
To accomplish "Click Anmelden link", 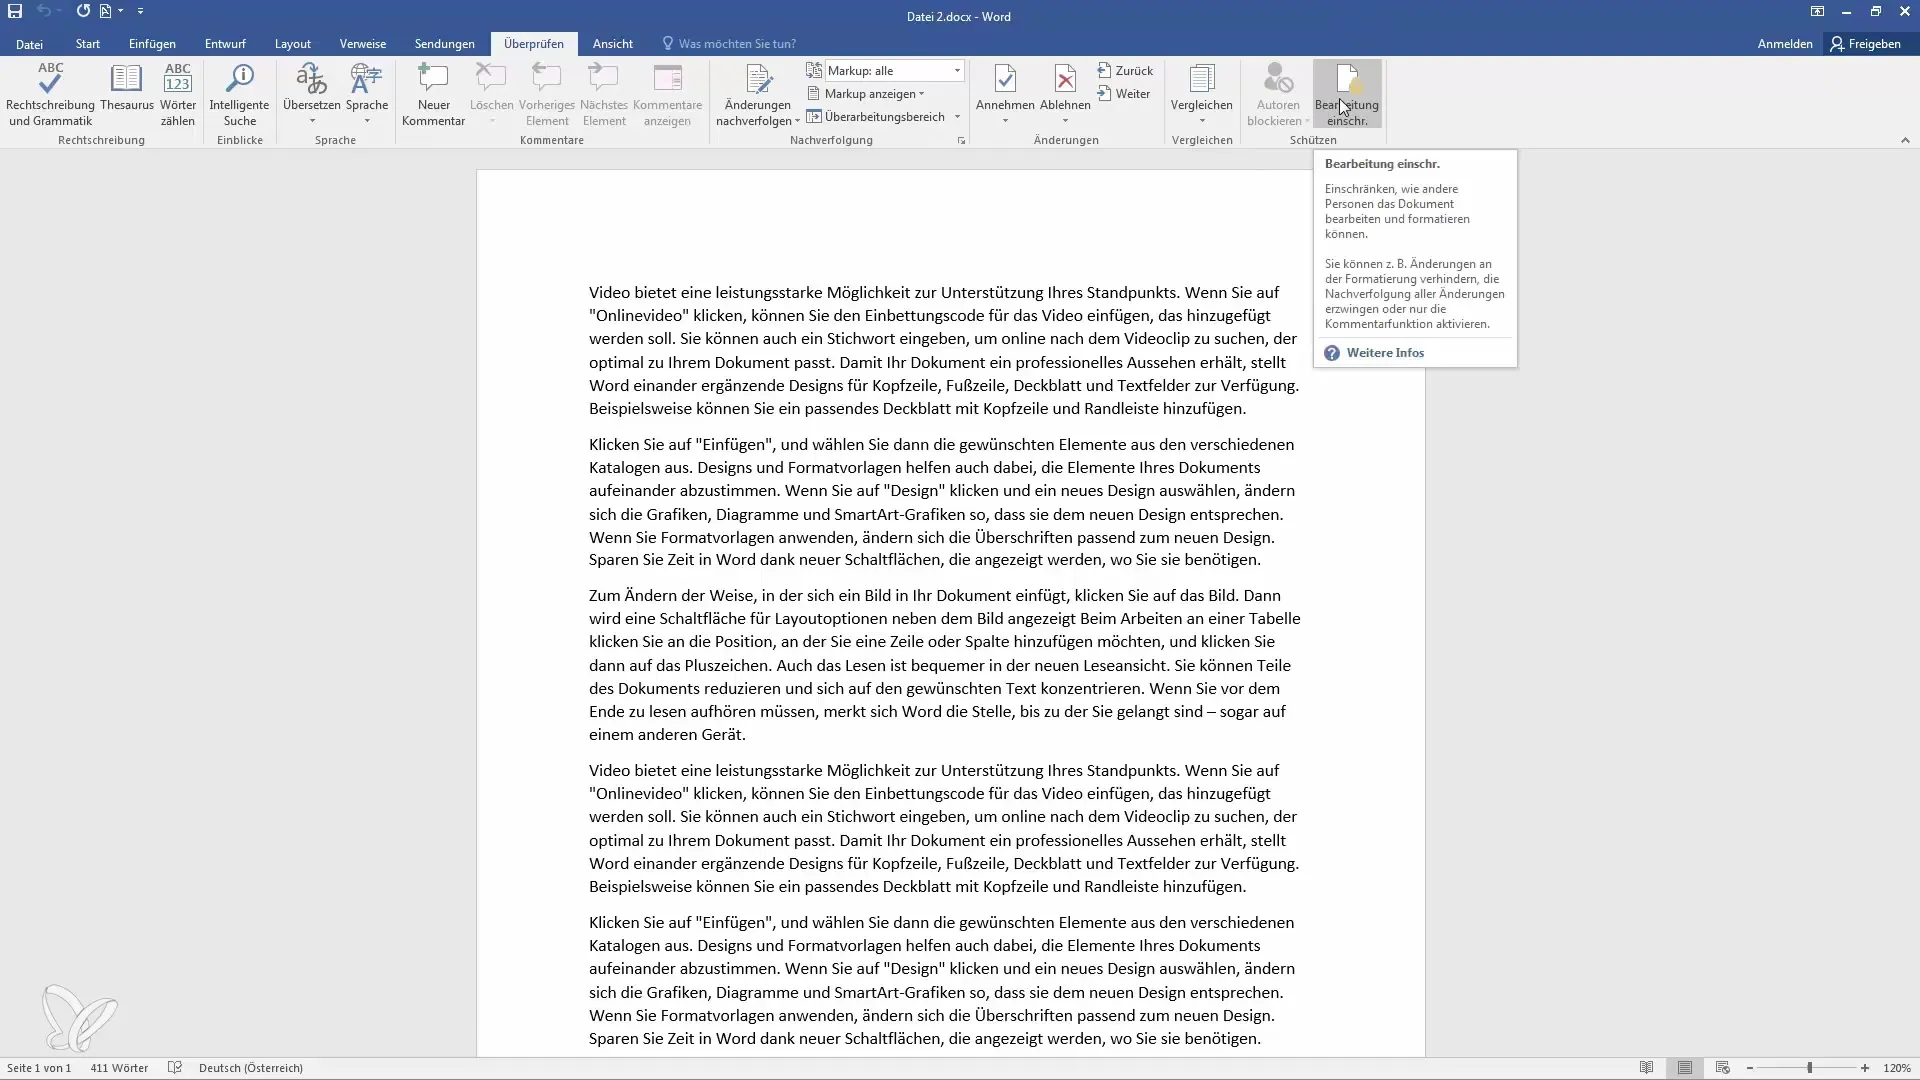I will (x=1785, y=44).
